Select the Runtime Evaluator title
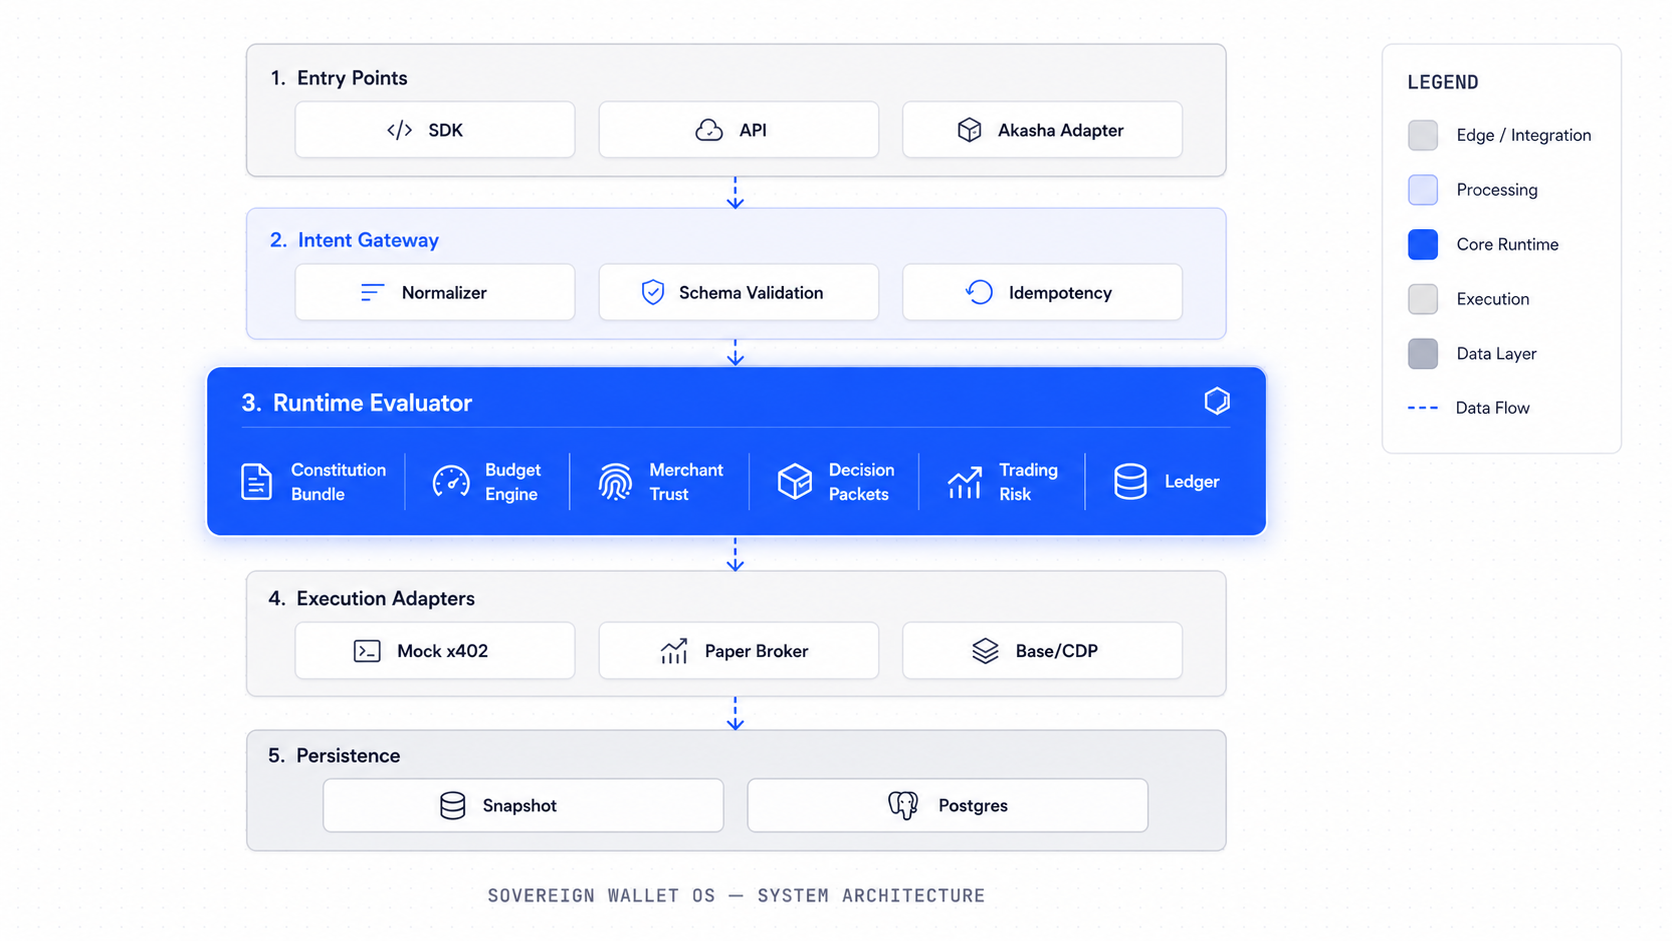 (x=357, y=403)
